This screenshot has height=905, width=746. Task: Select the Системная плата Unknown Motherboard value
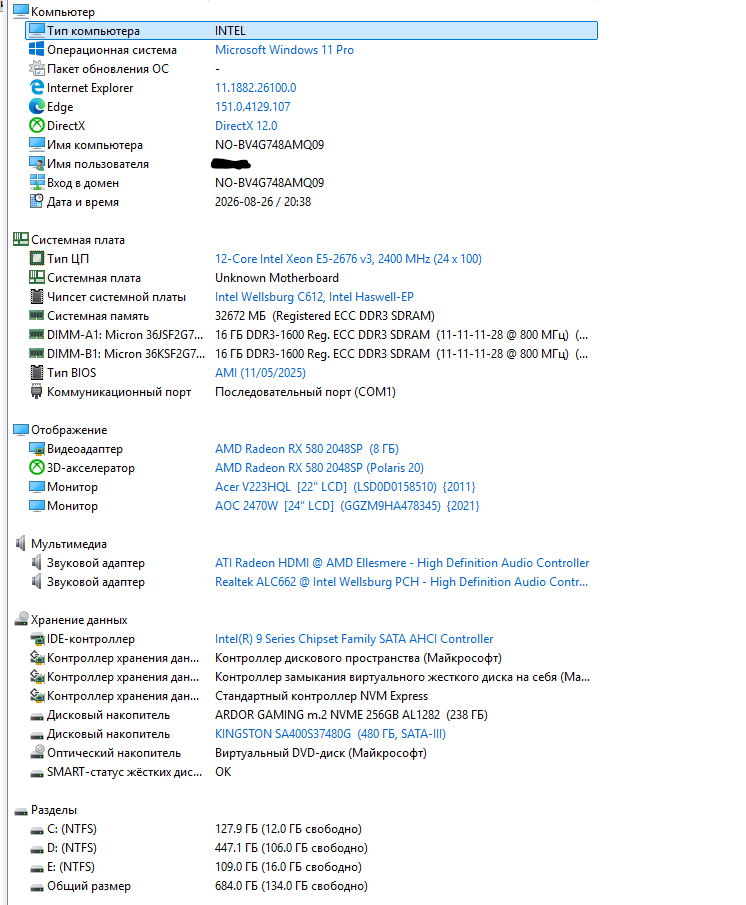(276, 278)
